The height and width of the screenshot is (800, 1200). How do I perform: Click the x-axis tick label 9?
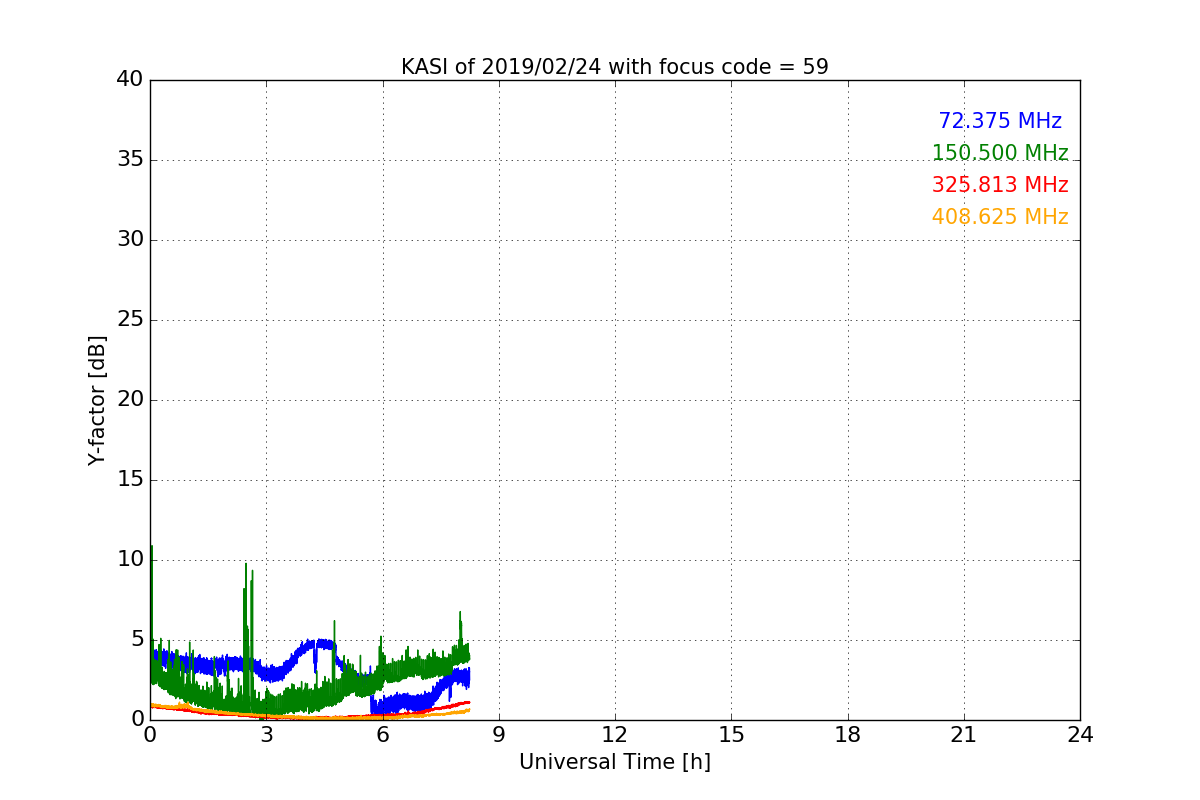(499, 735)
